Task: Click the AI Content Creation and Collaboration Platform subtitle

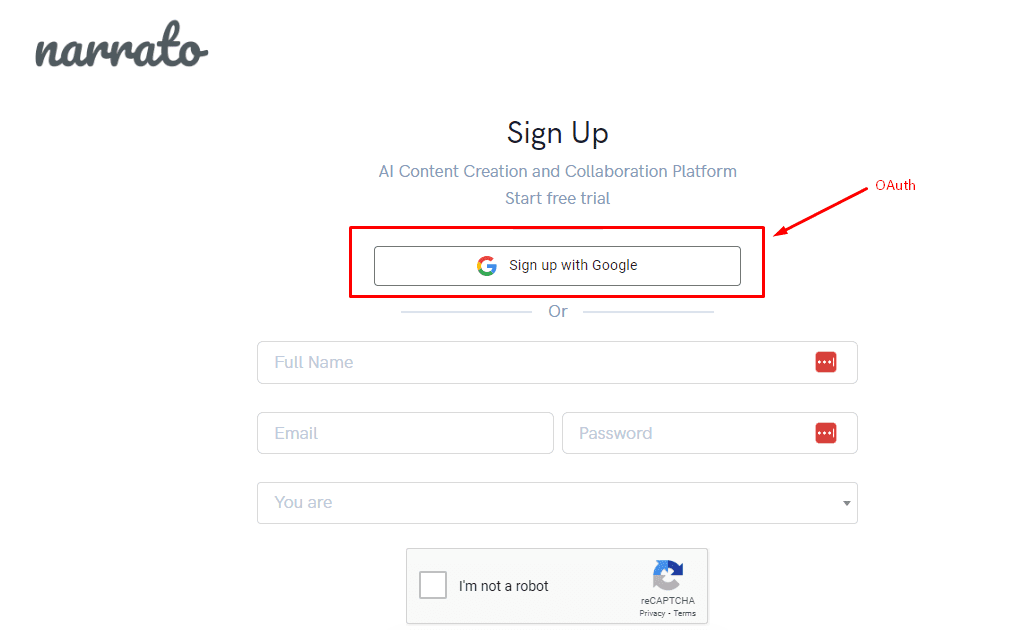Action: pos(558,171)
